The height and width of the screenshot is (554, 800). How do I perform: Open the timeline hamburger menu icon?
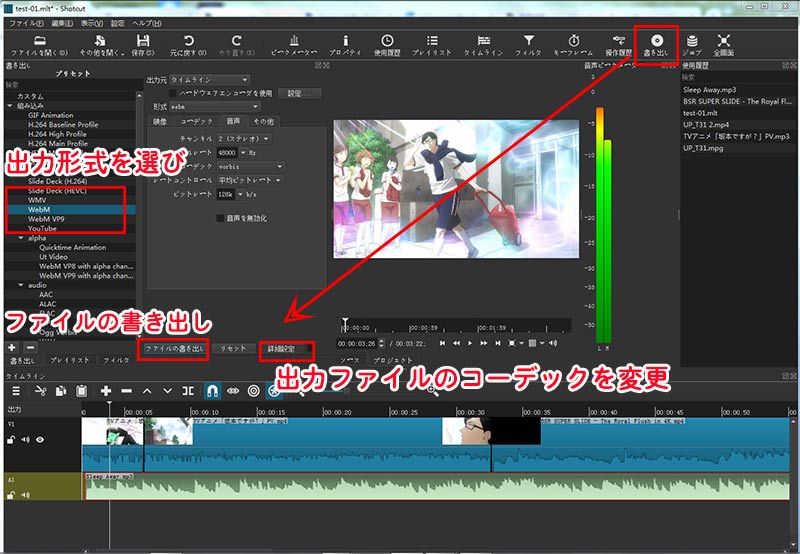[x=16, y=391]
